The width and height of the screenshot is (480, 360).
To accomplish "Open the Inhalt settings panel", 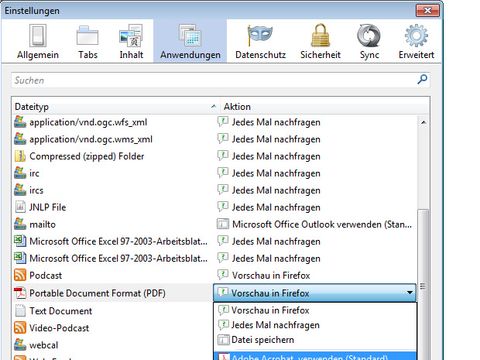I will click(131, 42).
